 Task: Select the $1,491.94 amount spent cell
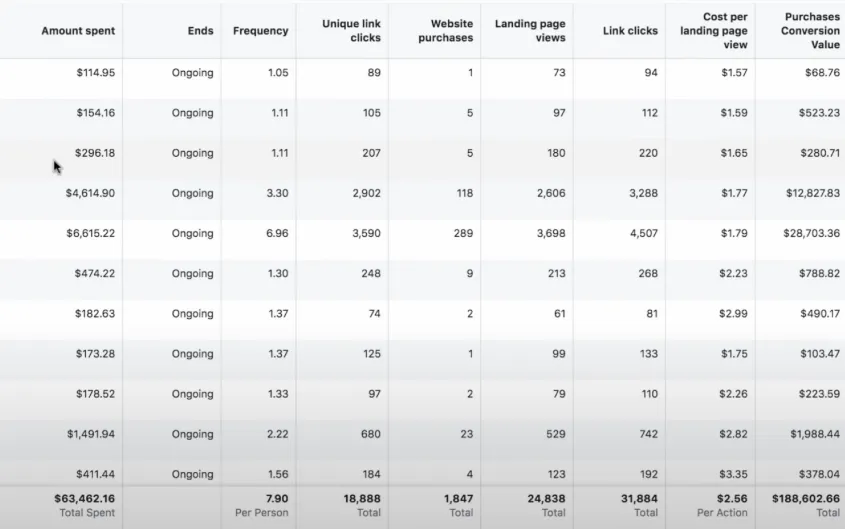tap(91, 434)
